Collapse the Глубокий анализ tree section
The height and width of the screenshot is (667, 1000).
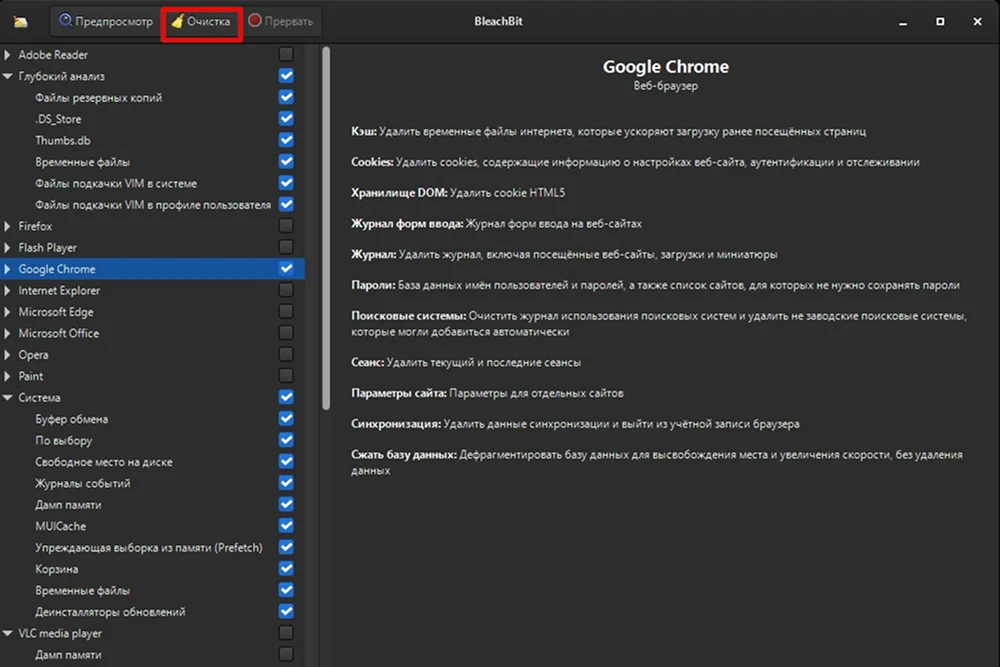[8, 76]
